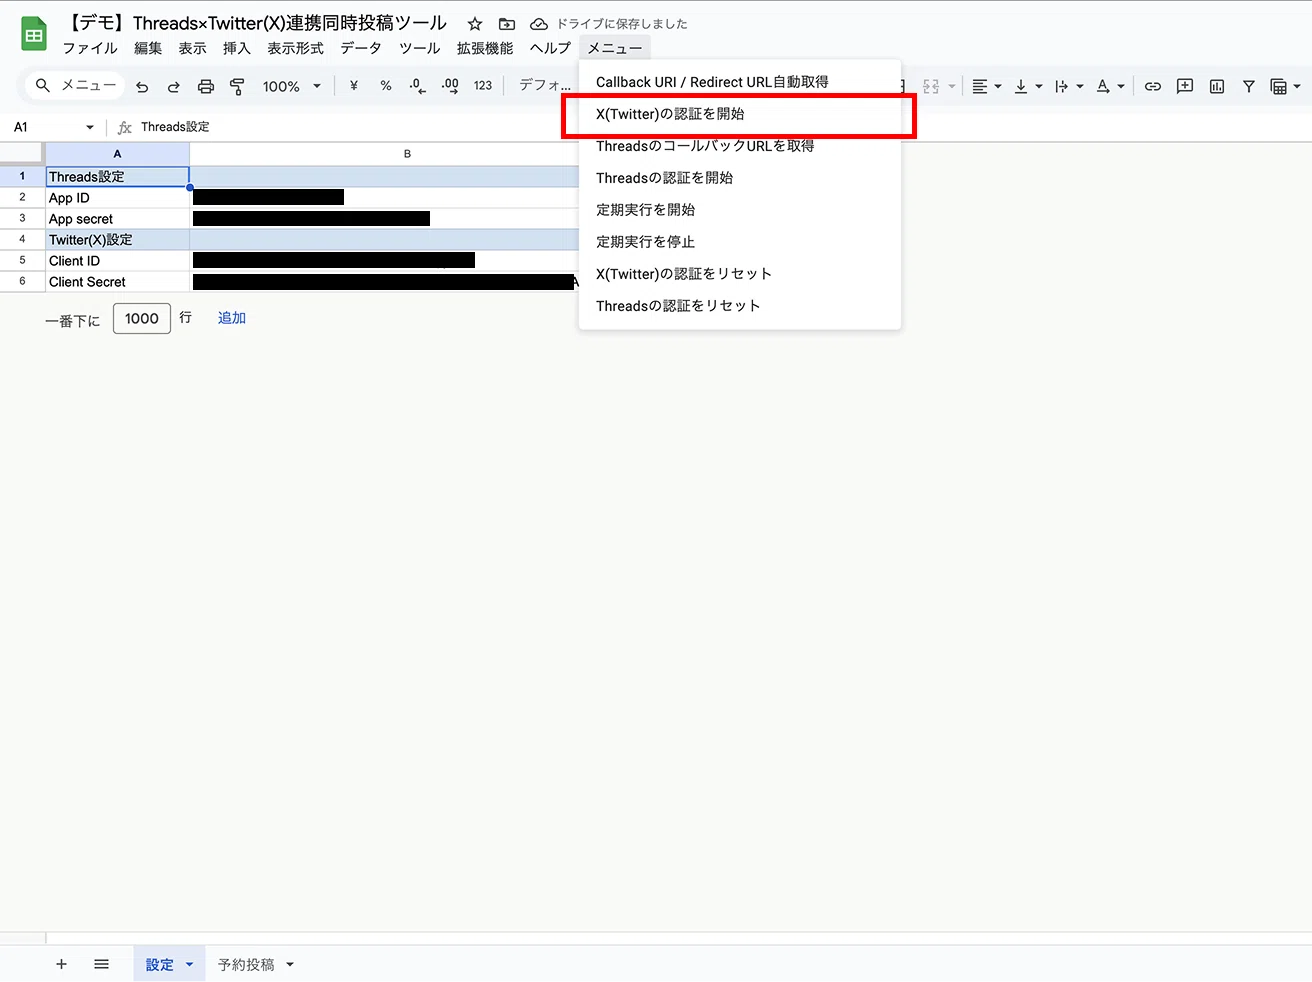Check cloud save status icon
Screen dimensions: 1312x982
(x=539, y=24)
